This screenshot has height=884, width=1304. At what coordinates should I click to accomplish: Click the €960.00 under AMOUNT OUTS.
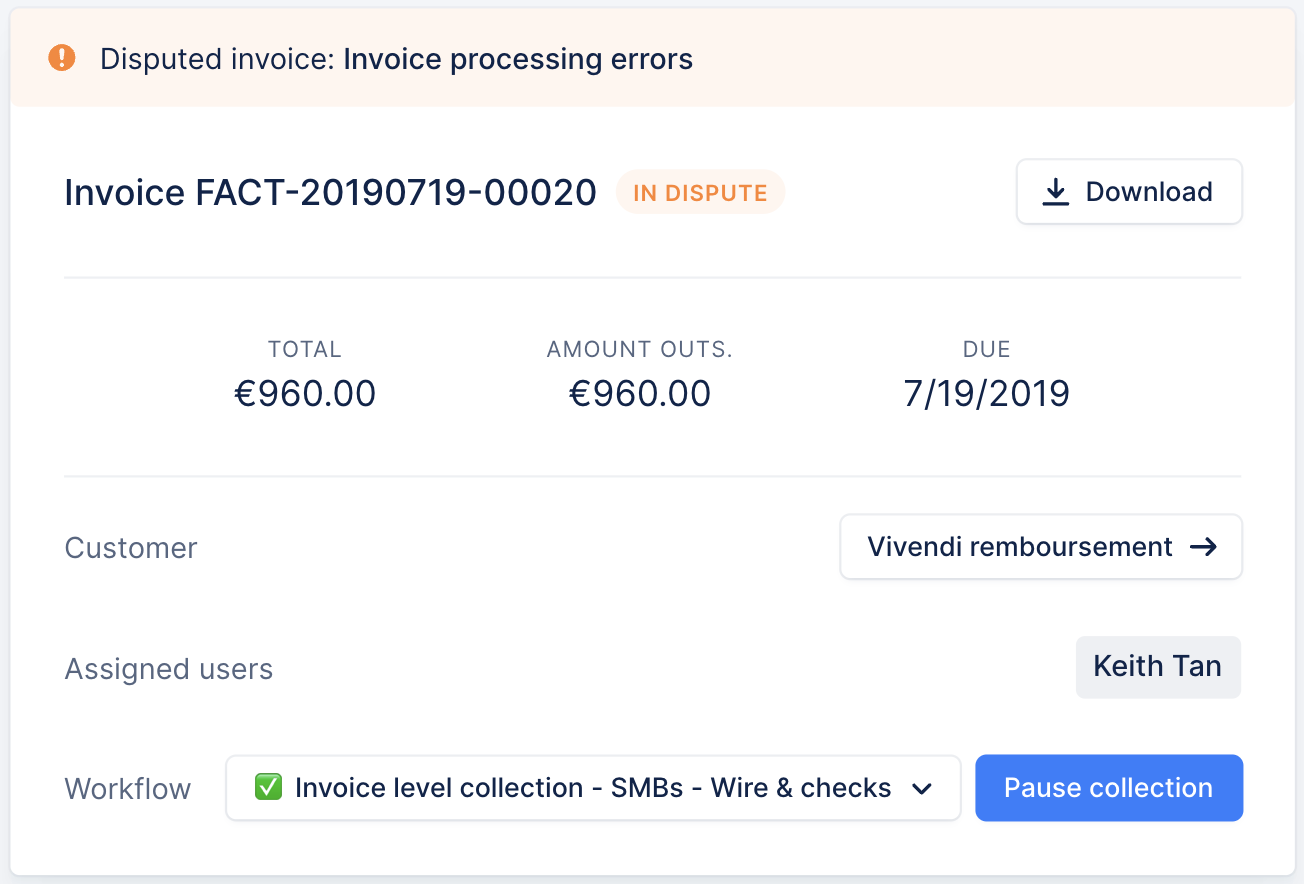coord(640,394)
